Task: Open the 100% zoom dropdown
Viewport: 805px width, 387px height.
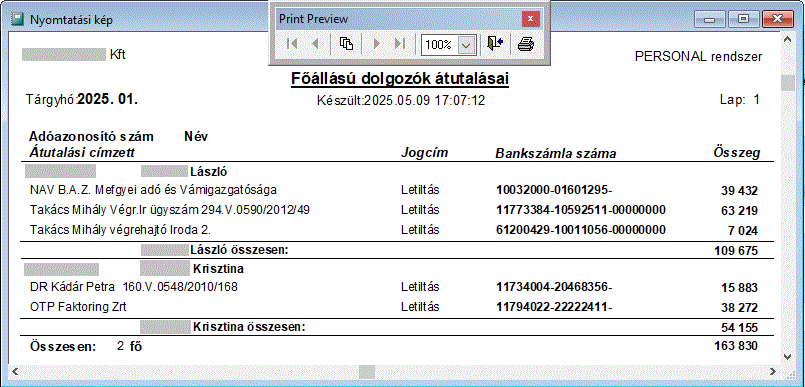Action: (466, 45)
